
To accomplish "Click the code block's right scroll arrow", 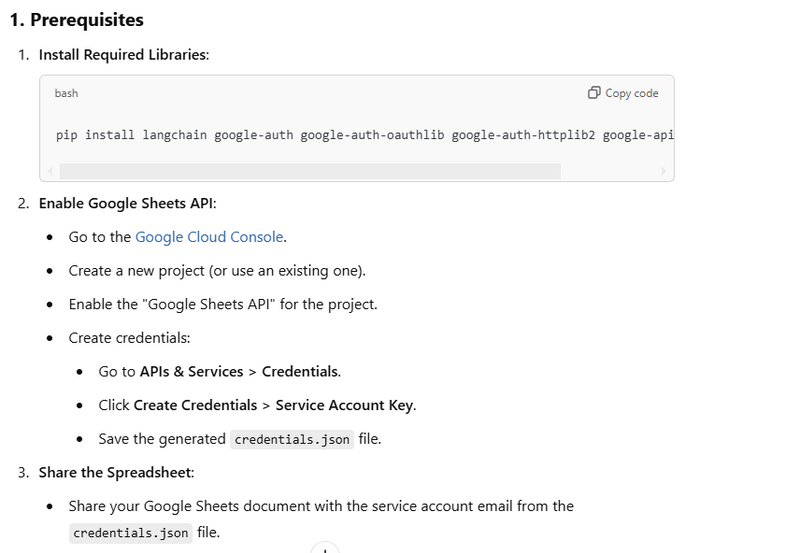I will [664, 171].
